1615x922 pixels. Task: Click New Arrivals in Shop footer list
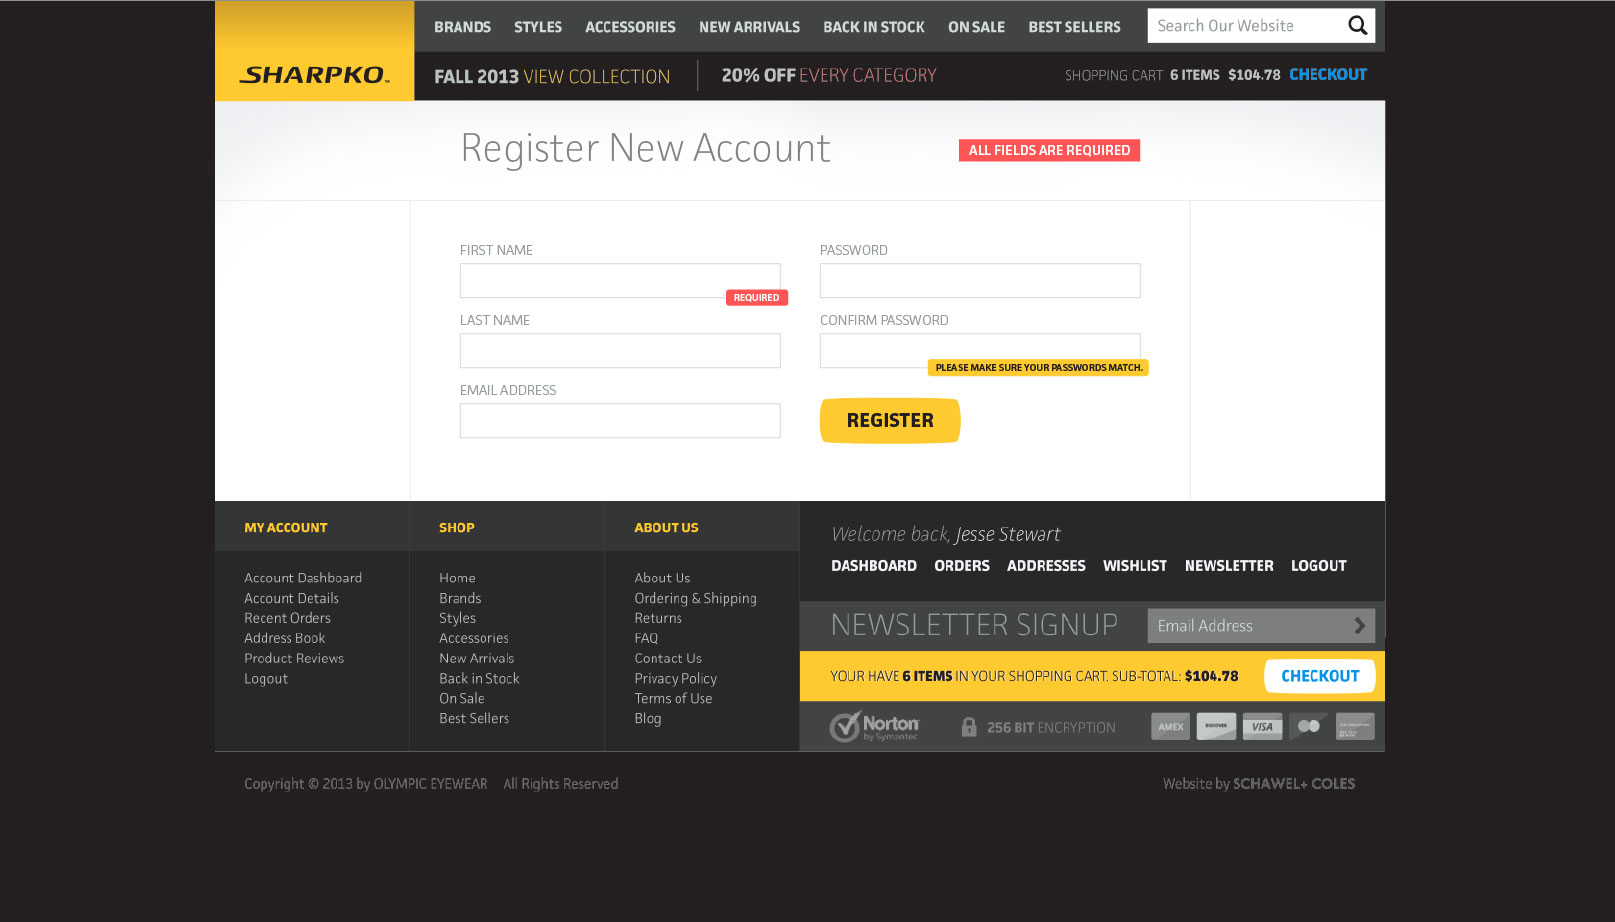coord(477,658)
